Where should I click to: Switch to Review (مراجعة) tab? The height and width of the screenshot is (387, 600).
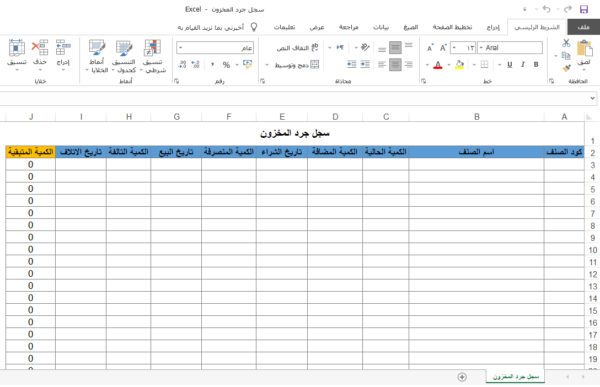click(349, 27)
